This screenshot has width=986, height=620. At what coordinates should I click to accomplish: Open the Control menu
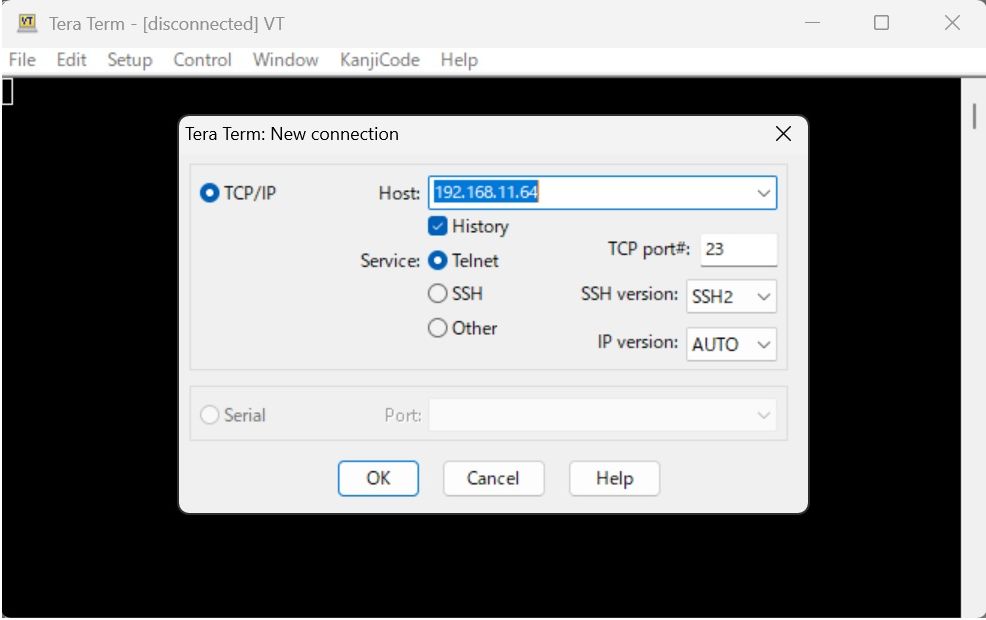tap(202, 60)
